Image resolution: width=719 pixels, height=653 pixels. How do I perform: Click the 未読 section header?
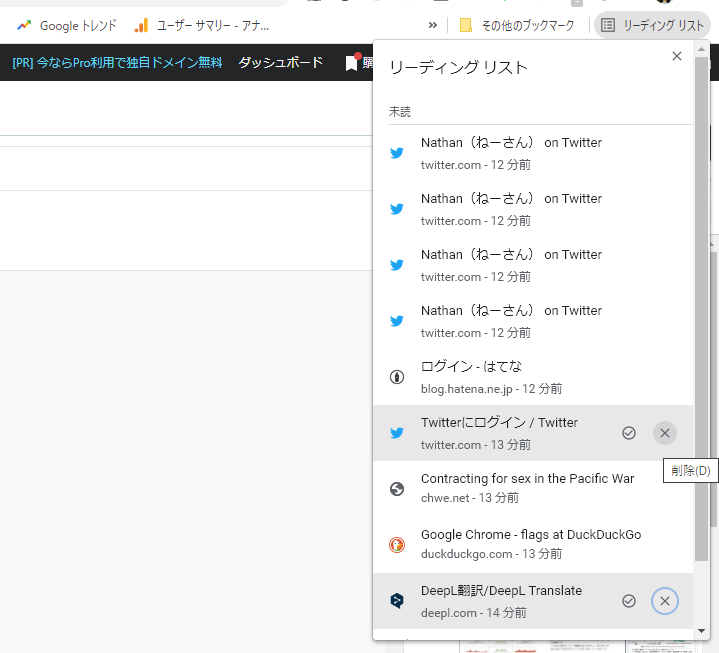tap(400, 112)
